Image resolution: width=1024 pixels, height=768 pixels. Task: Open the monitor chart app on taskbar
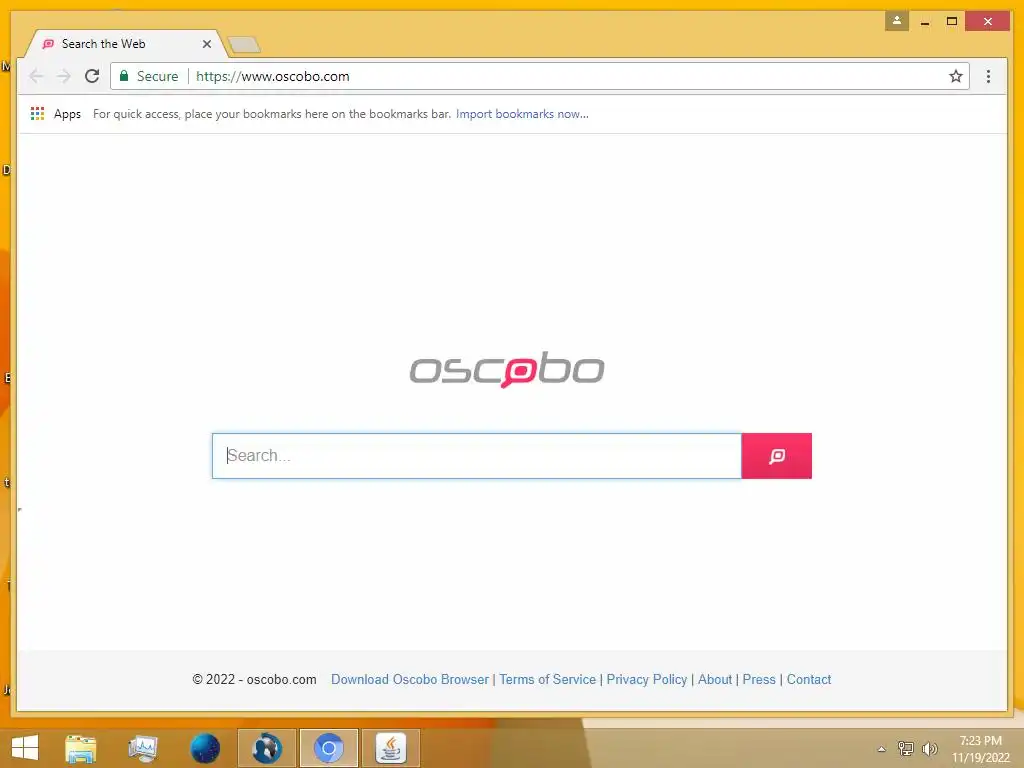[142, 748]
